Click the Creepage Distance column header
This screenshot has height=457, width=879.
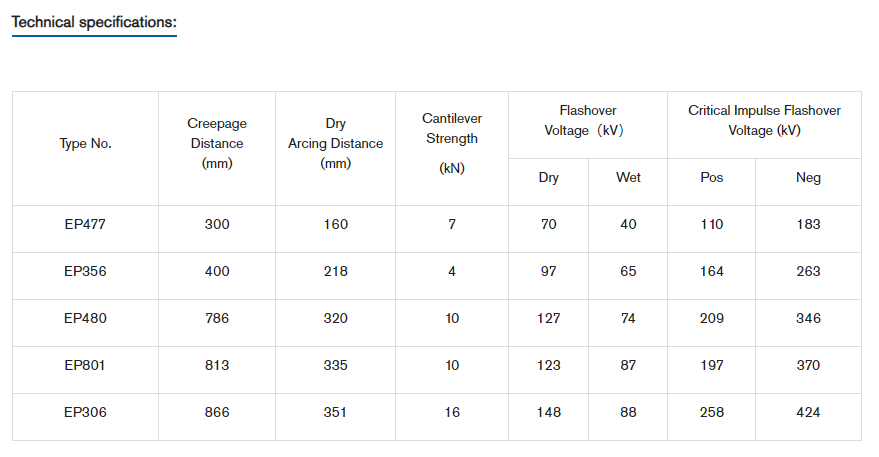pyautogui.click(x=217, y=143)
